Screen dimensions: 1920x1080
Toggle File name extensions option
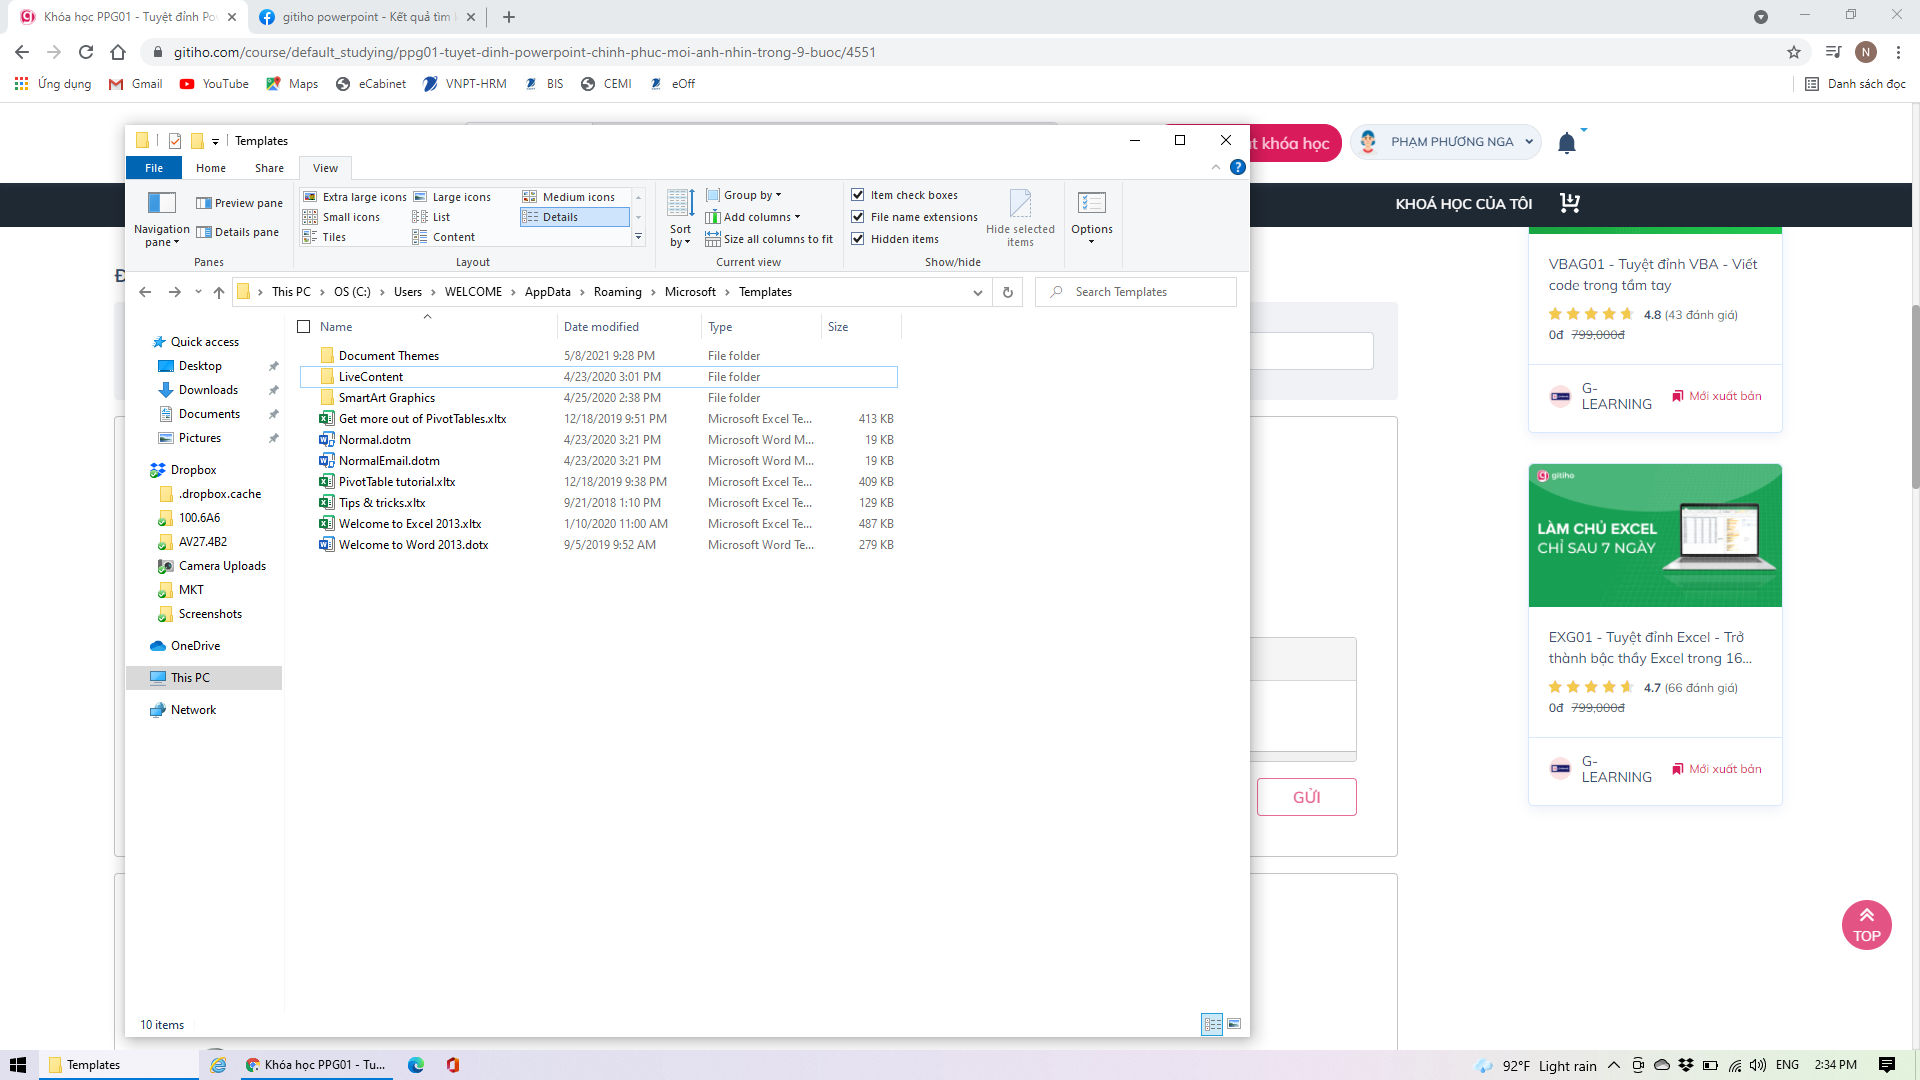[x=914, y=217]
